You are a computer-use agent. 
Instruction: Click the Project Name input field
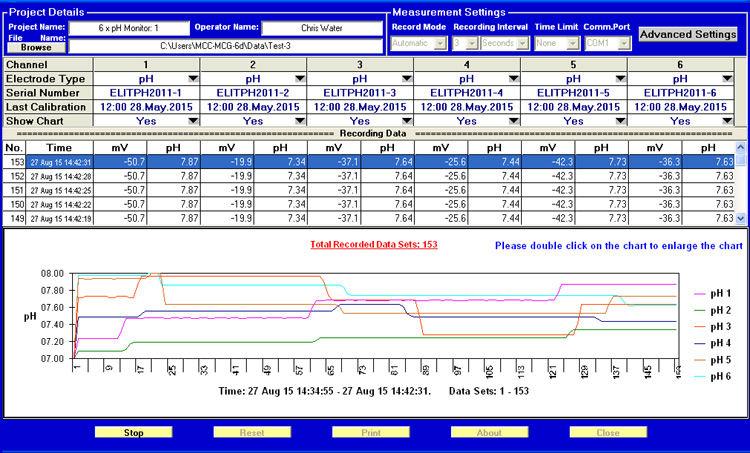127,28
